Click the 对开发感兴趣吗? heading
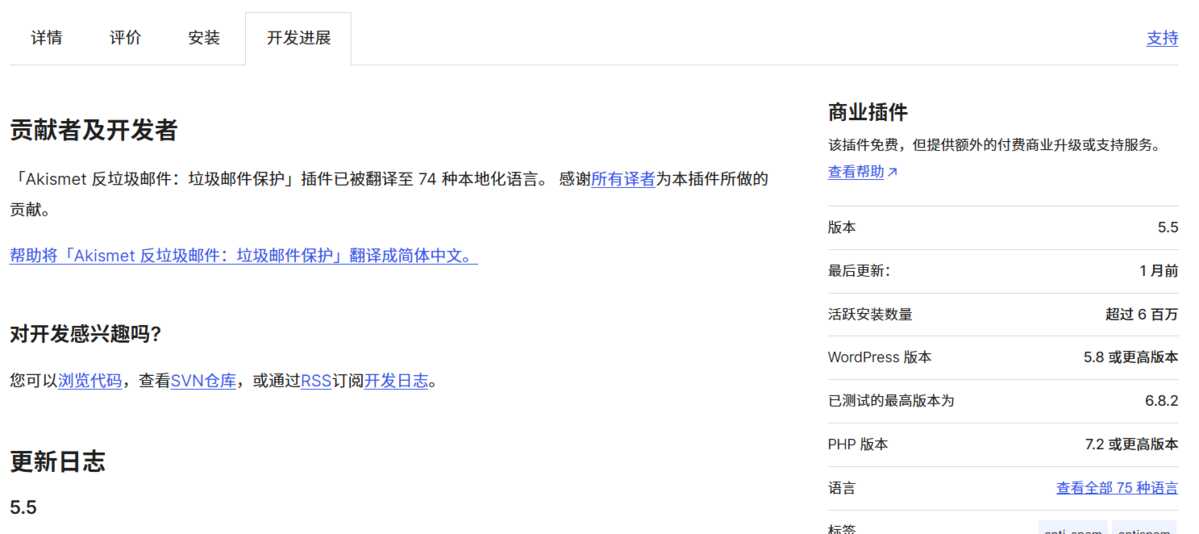This screenshot has height=534, width=1199. click(x=86, y=334)
